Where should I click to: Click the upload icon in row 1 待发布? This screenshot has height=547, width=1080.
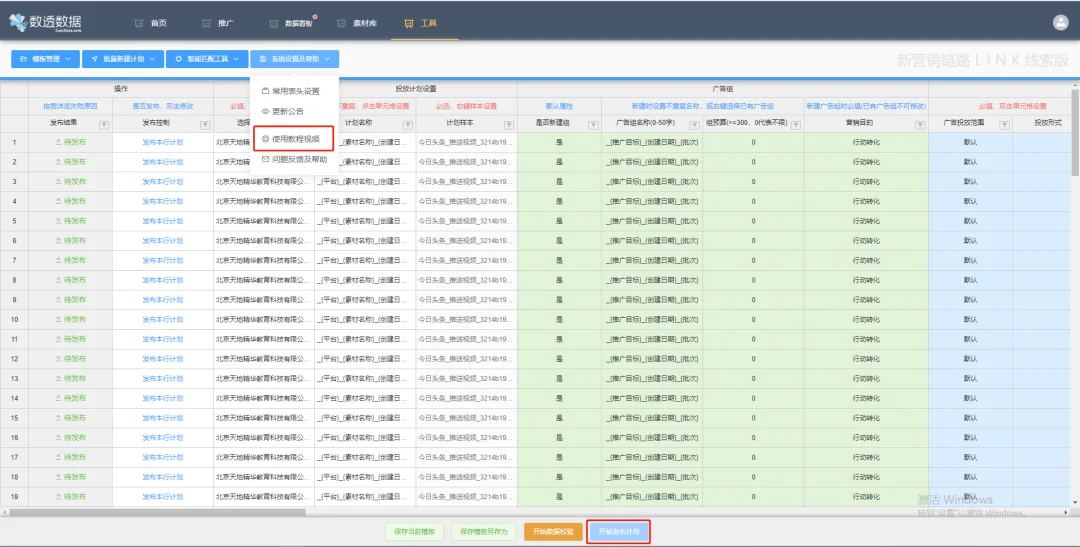click(58, 142)
